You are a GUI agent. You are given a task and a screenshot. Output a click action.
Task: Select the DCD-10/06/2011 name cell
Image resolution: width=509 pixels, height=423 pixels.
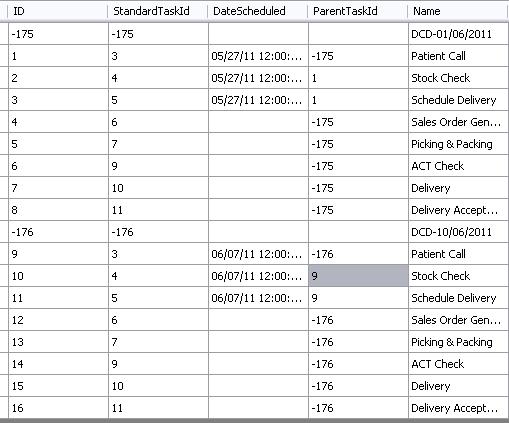click(x=458, y=232)
